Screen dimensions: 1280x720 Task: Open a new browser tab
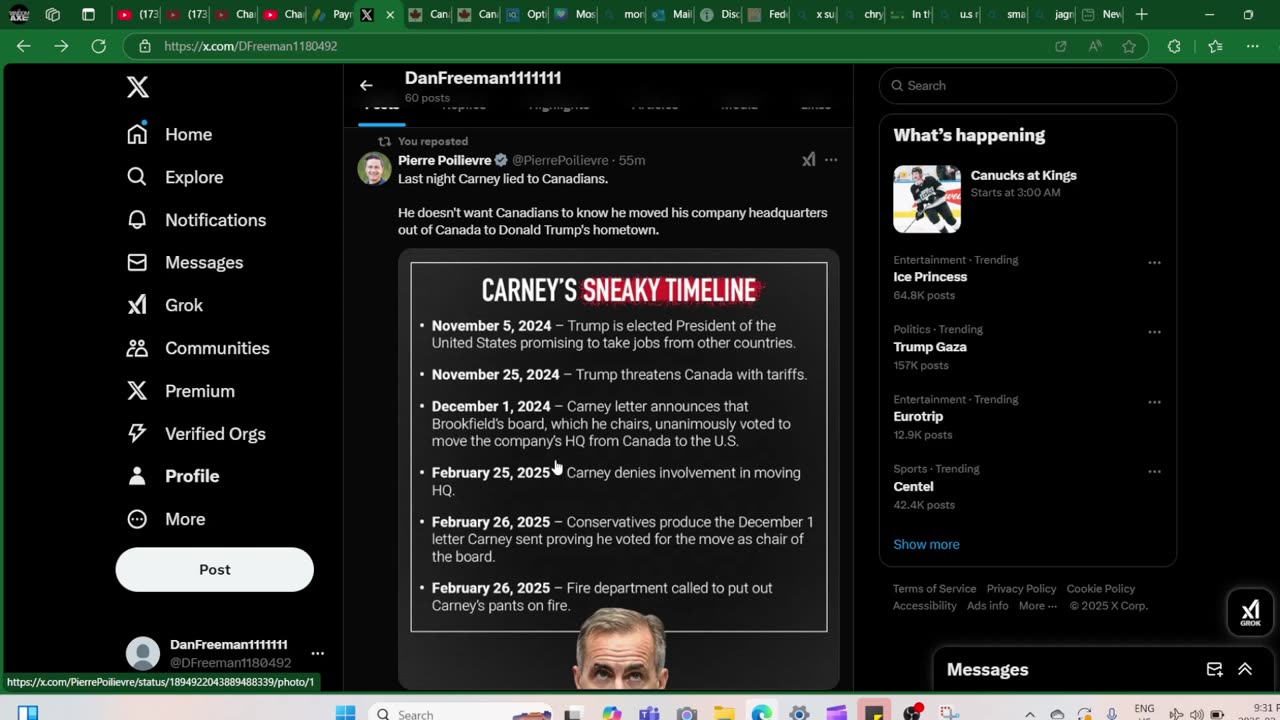pyautogui.click(x=1141, y=15)
